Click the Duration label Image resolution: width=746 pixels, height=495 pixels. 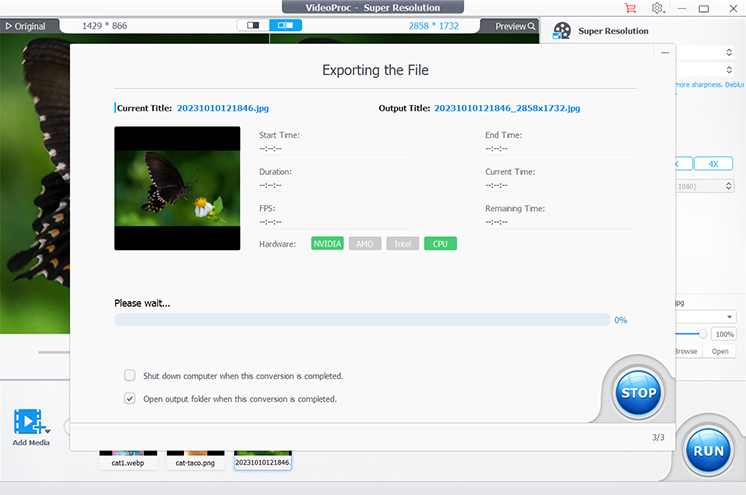tap(275, 172)
